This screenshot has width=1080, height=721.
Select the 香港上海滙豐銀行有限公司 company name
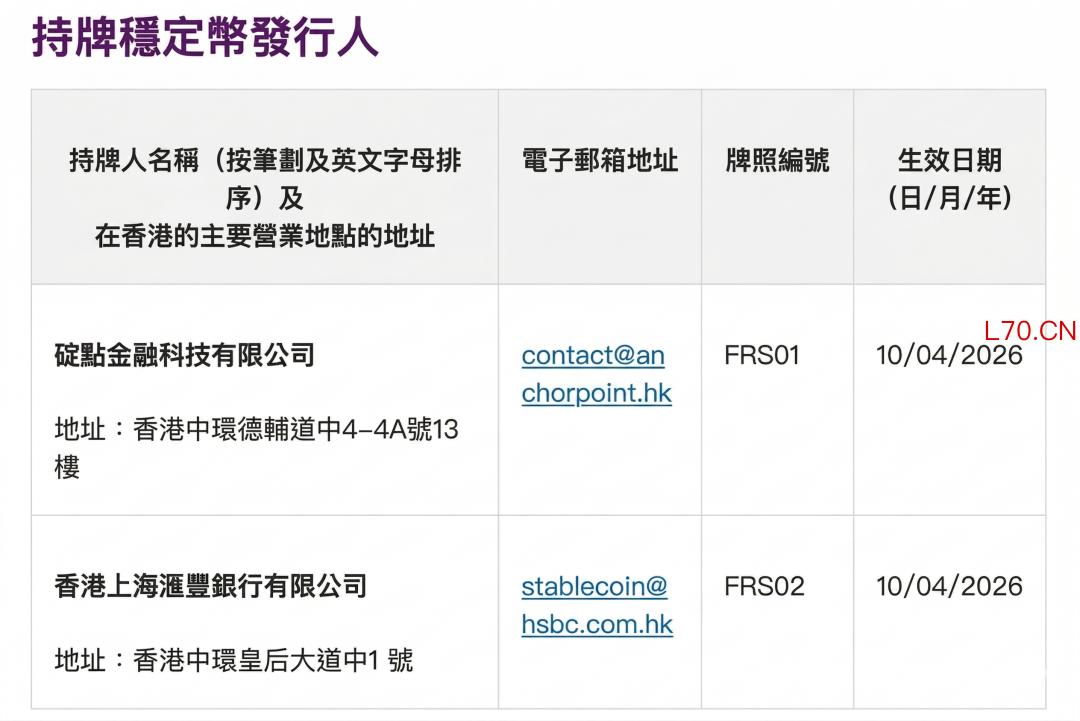coord(211,586)
